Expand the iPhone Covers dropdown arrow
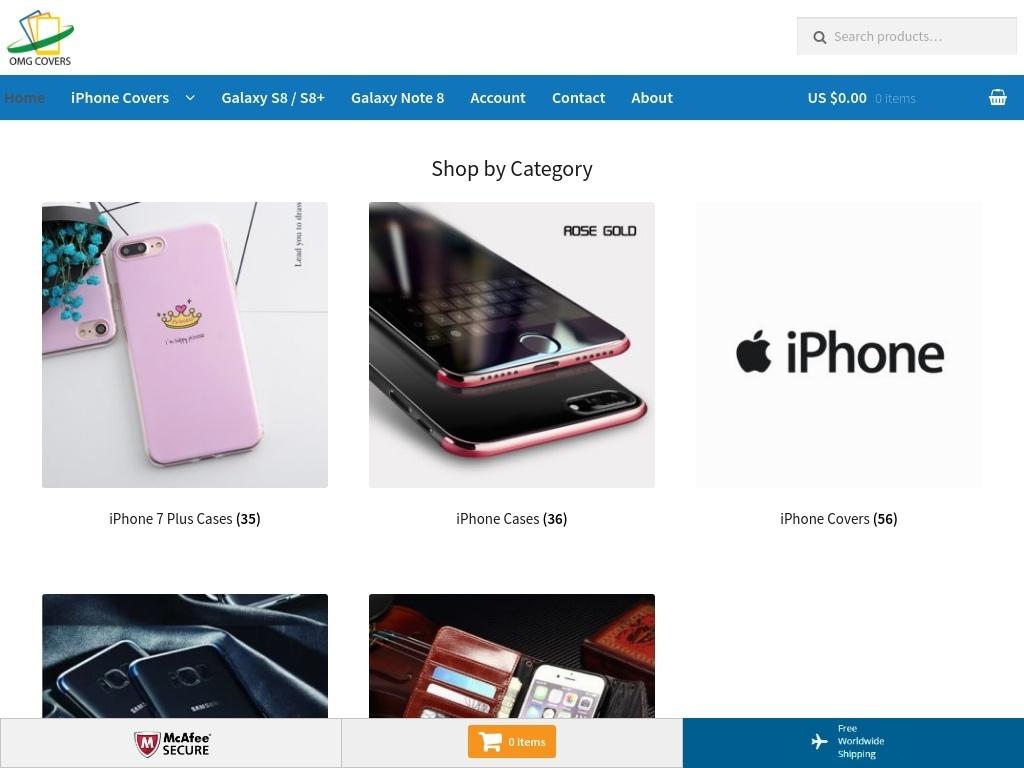Image resolution: width=1024 pixels, height=768 pixels. pos(190,98)
